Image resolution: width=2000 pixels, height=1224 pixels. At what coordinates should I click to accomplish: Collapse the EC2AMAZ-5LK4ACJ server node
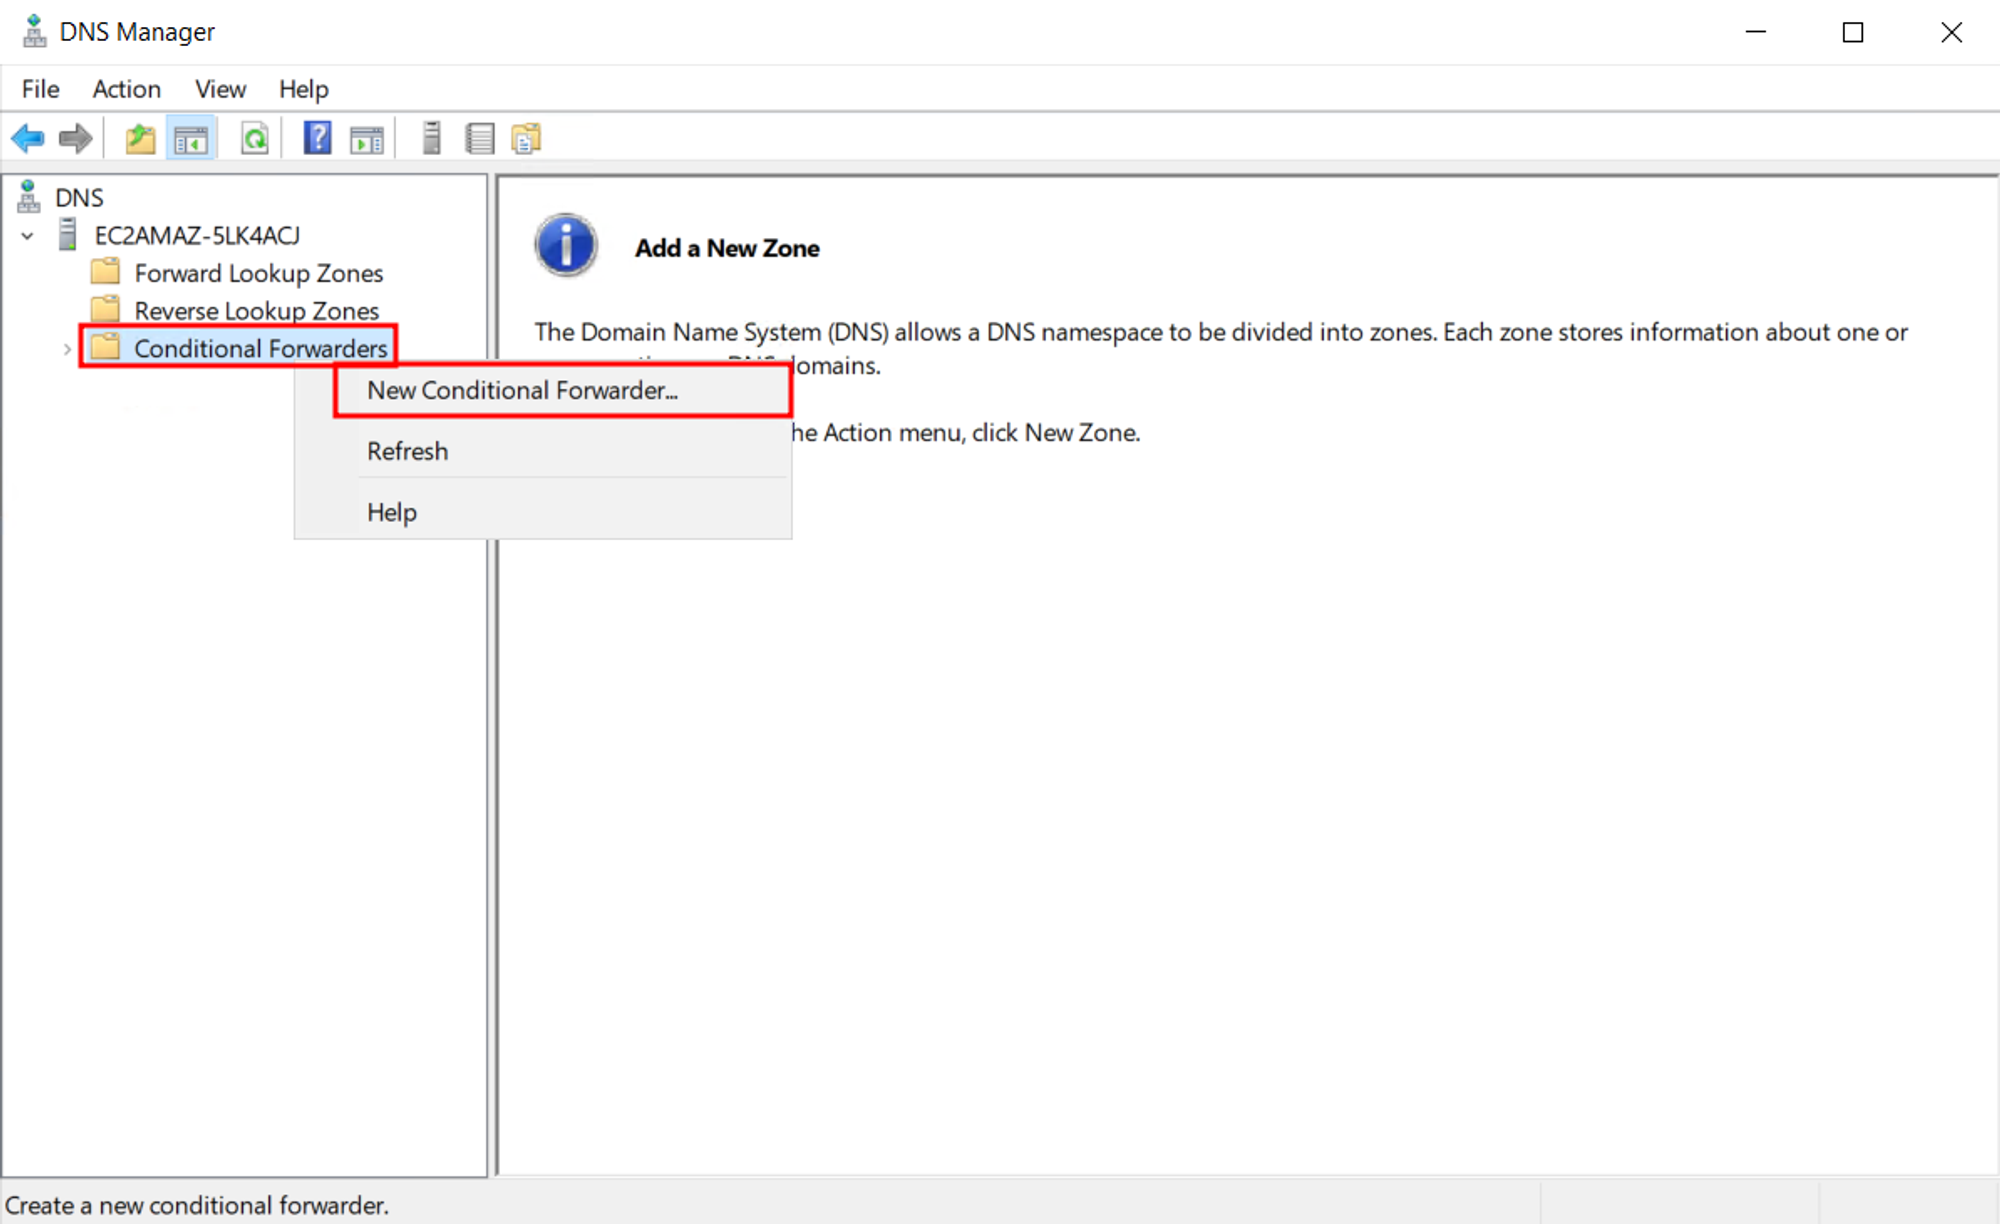(x=28, y=236)
